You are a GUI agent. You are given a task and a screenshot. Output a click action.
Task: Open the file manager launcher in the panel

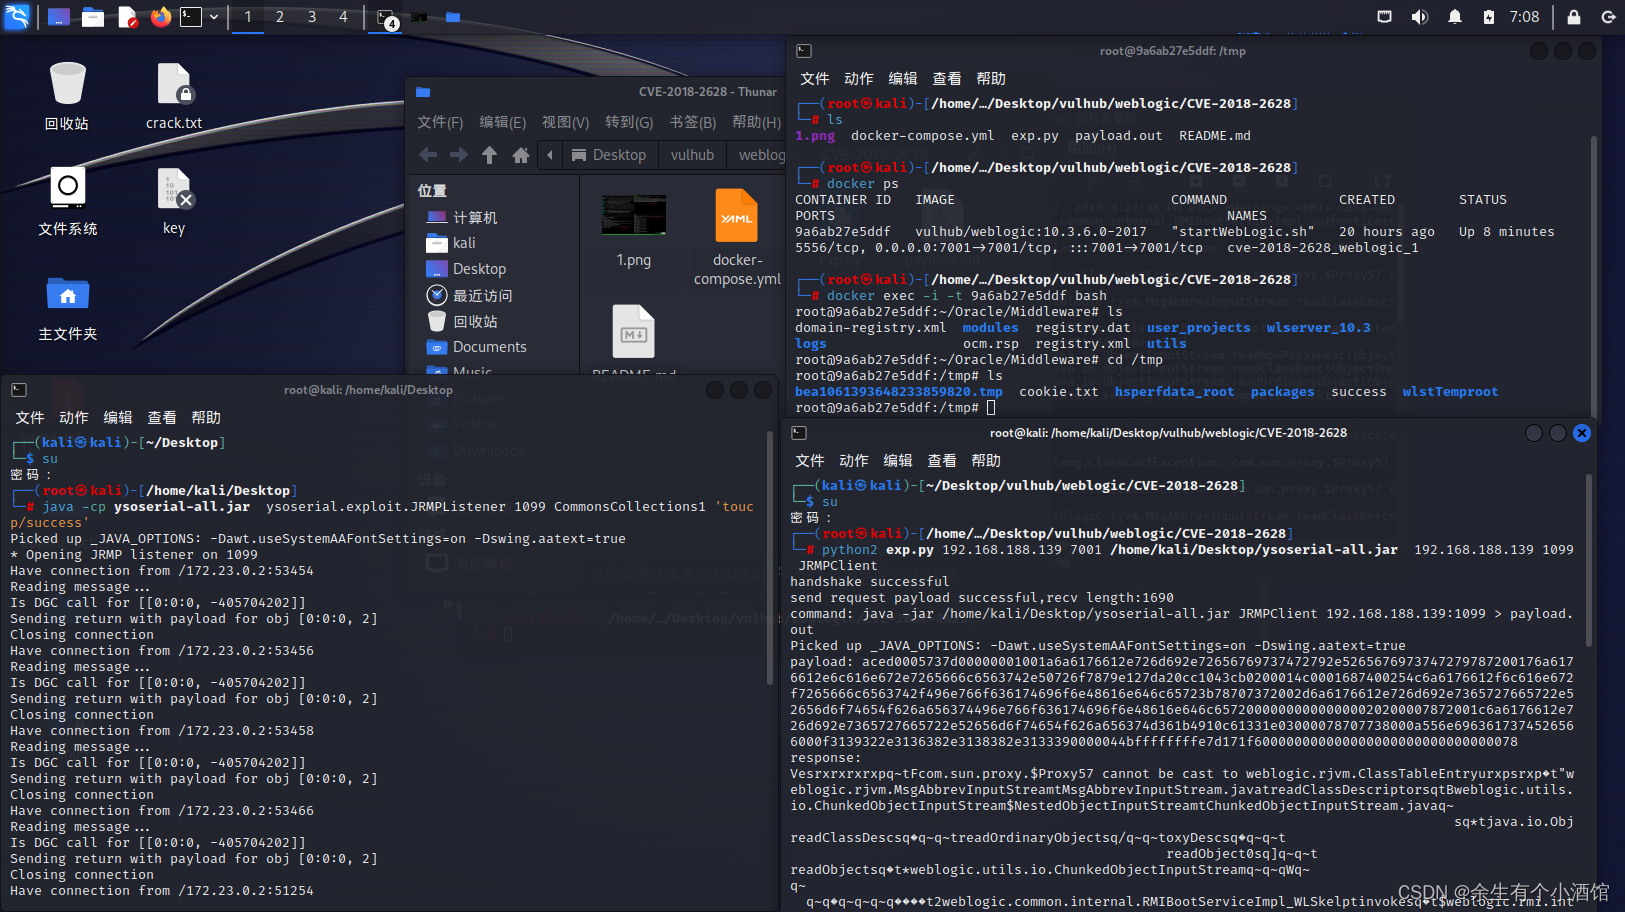point(93,17)
